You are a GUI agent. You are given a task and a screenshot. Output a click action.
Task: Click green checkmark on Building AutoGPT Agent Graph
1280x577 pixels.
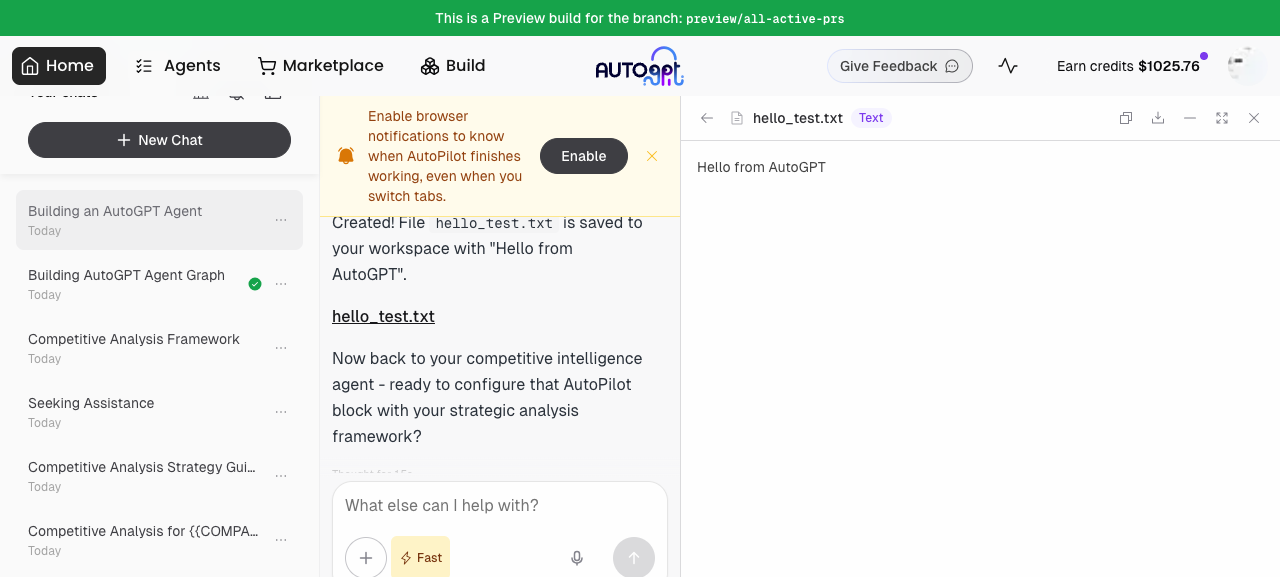tap(255, 284)
